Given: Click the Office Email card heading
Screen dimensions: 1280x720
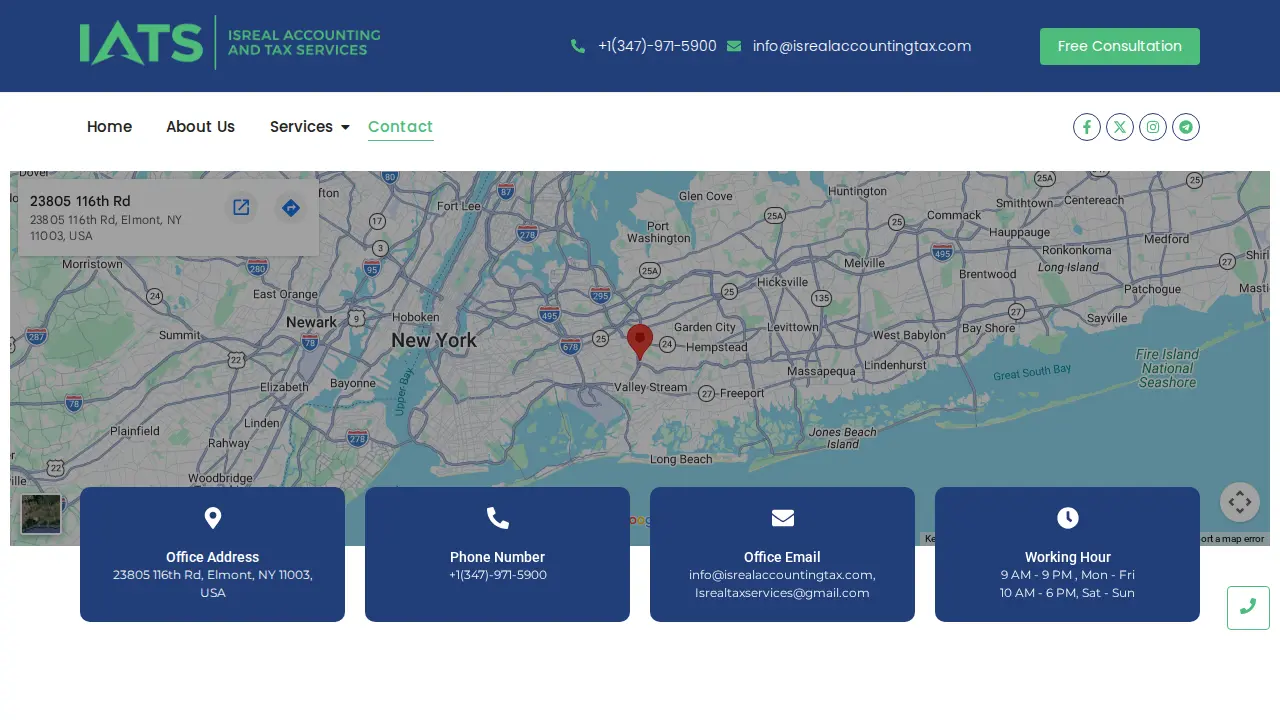Looking at the screenshot, I should click(782, 557).
